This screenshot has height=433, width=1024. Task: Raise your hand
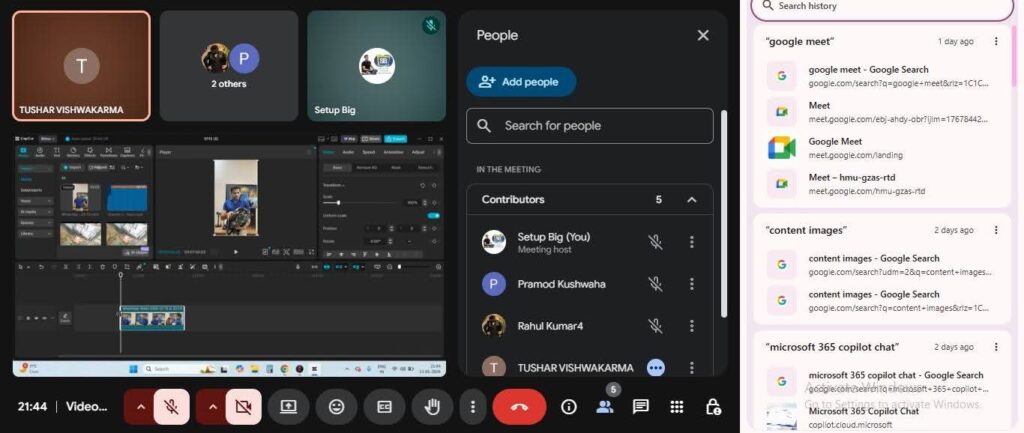pyautogui.click(x=433, y=407)
